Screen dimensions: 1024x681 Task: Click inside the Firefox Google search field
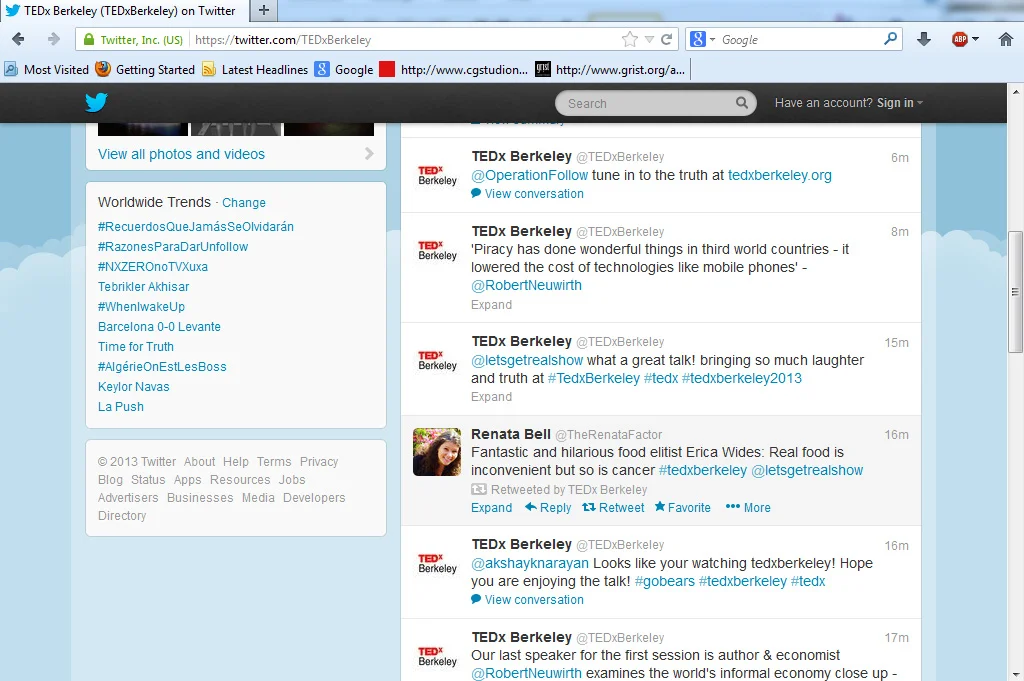pyautogui.click(x=799, y=40)
